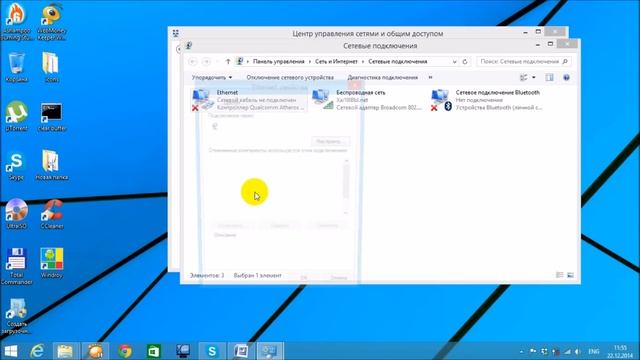Click Сетевые подключения breadcrumb
The image size is (640, 360).
[x=398, y=62]
